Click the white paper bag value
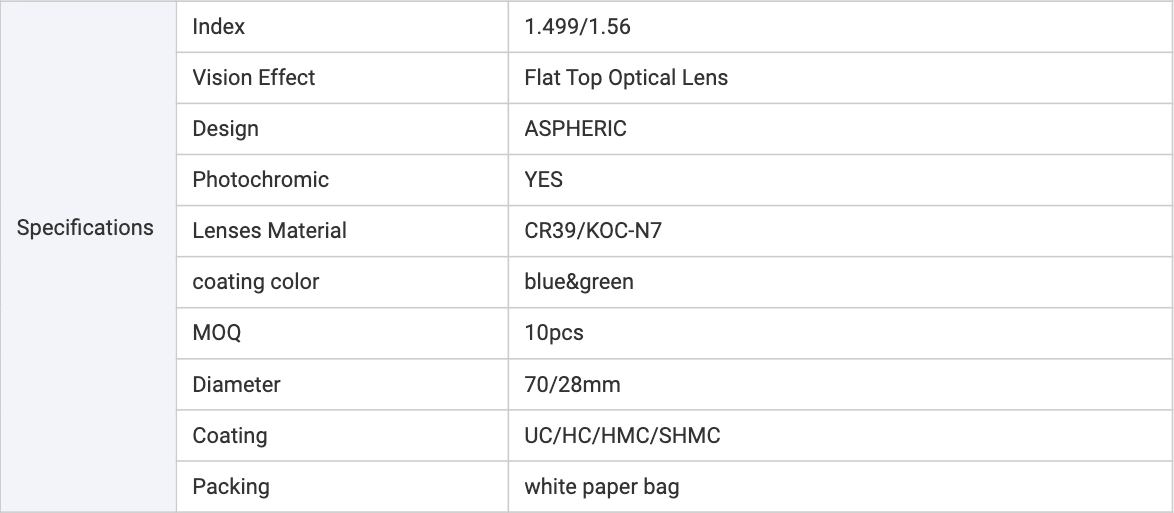 pos(602,487)
